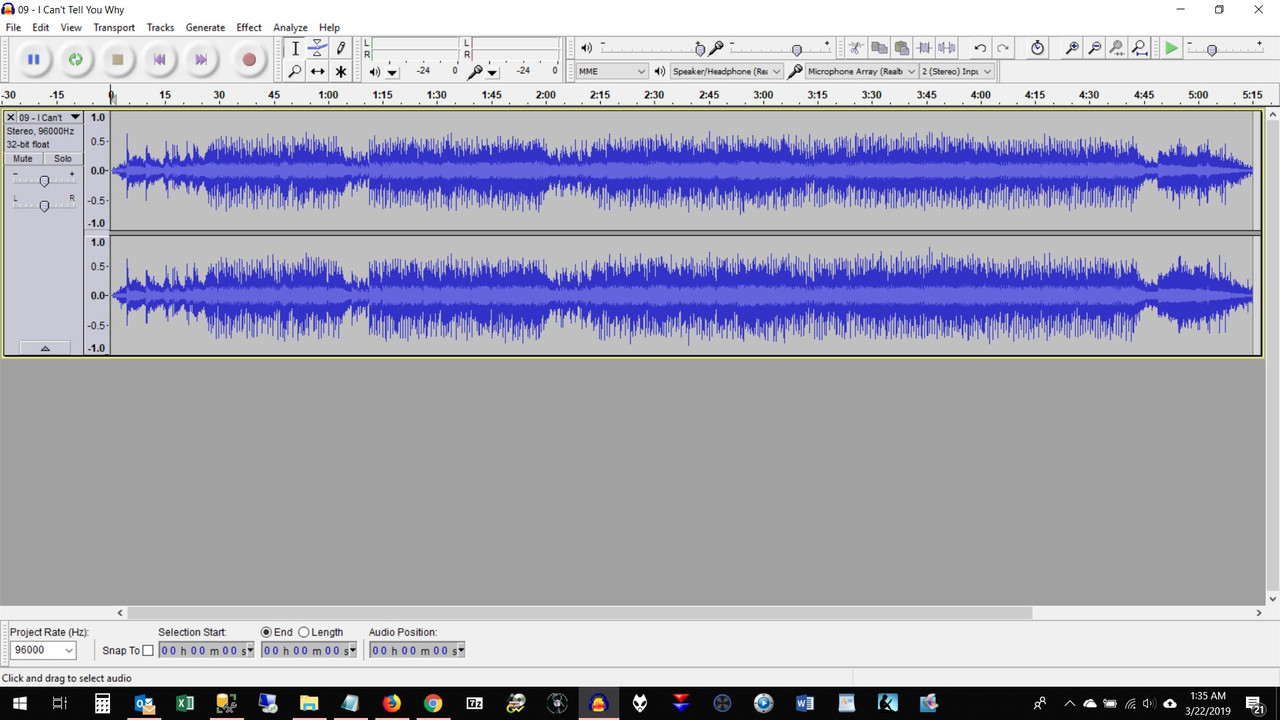
Task: Click the Play-at-speed green triangle
Action: pyautogui.click(x=1171, y=48)
